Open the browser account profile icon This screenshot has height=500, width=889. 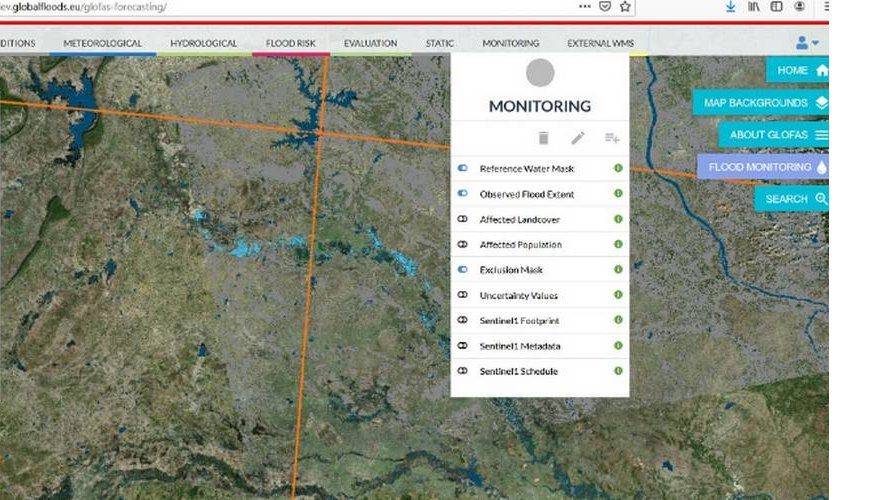(799, 6)
